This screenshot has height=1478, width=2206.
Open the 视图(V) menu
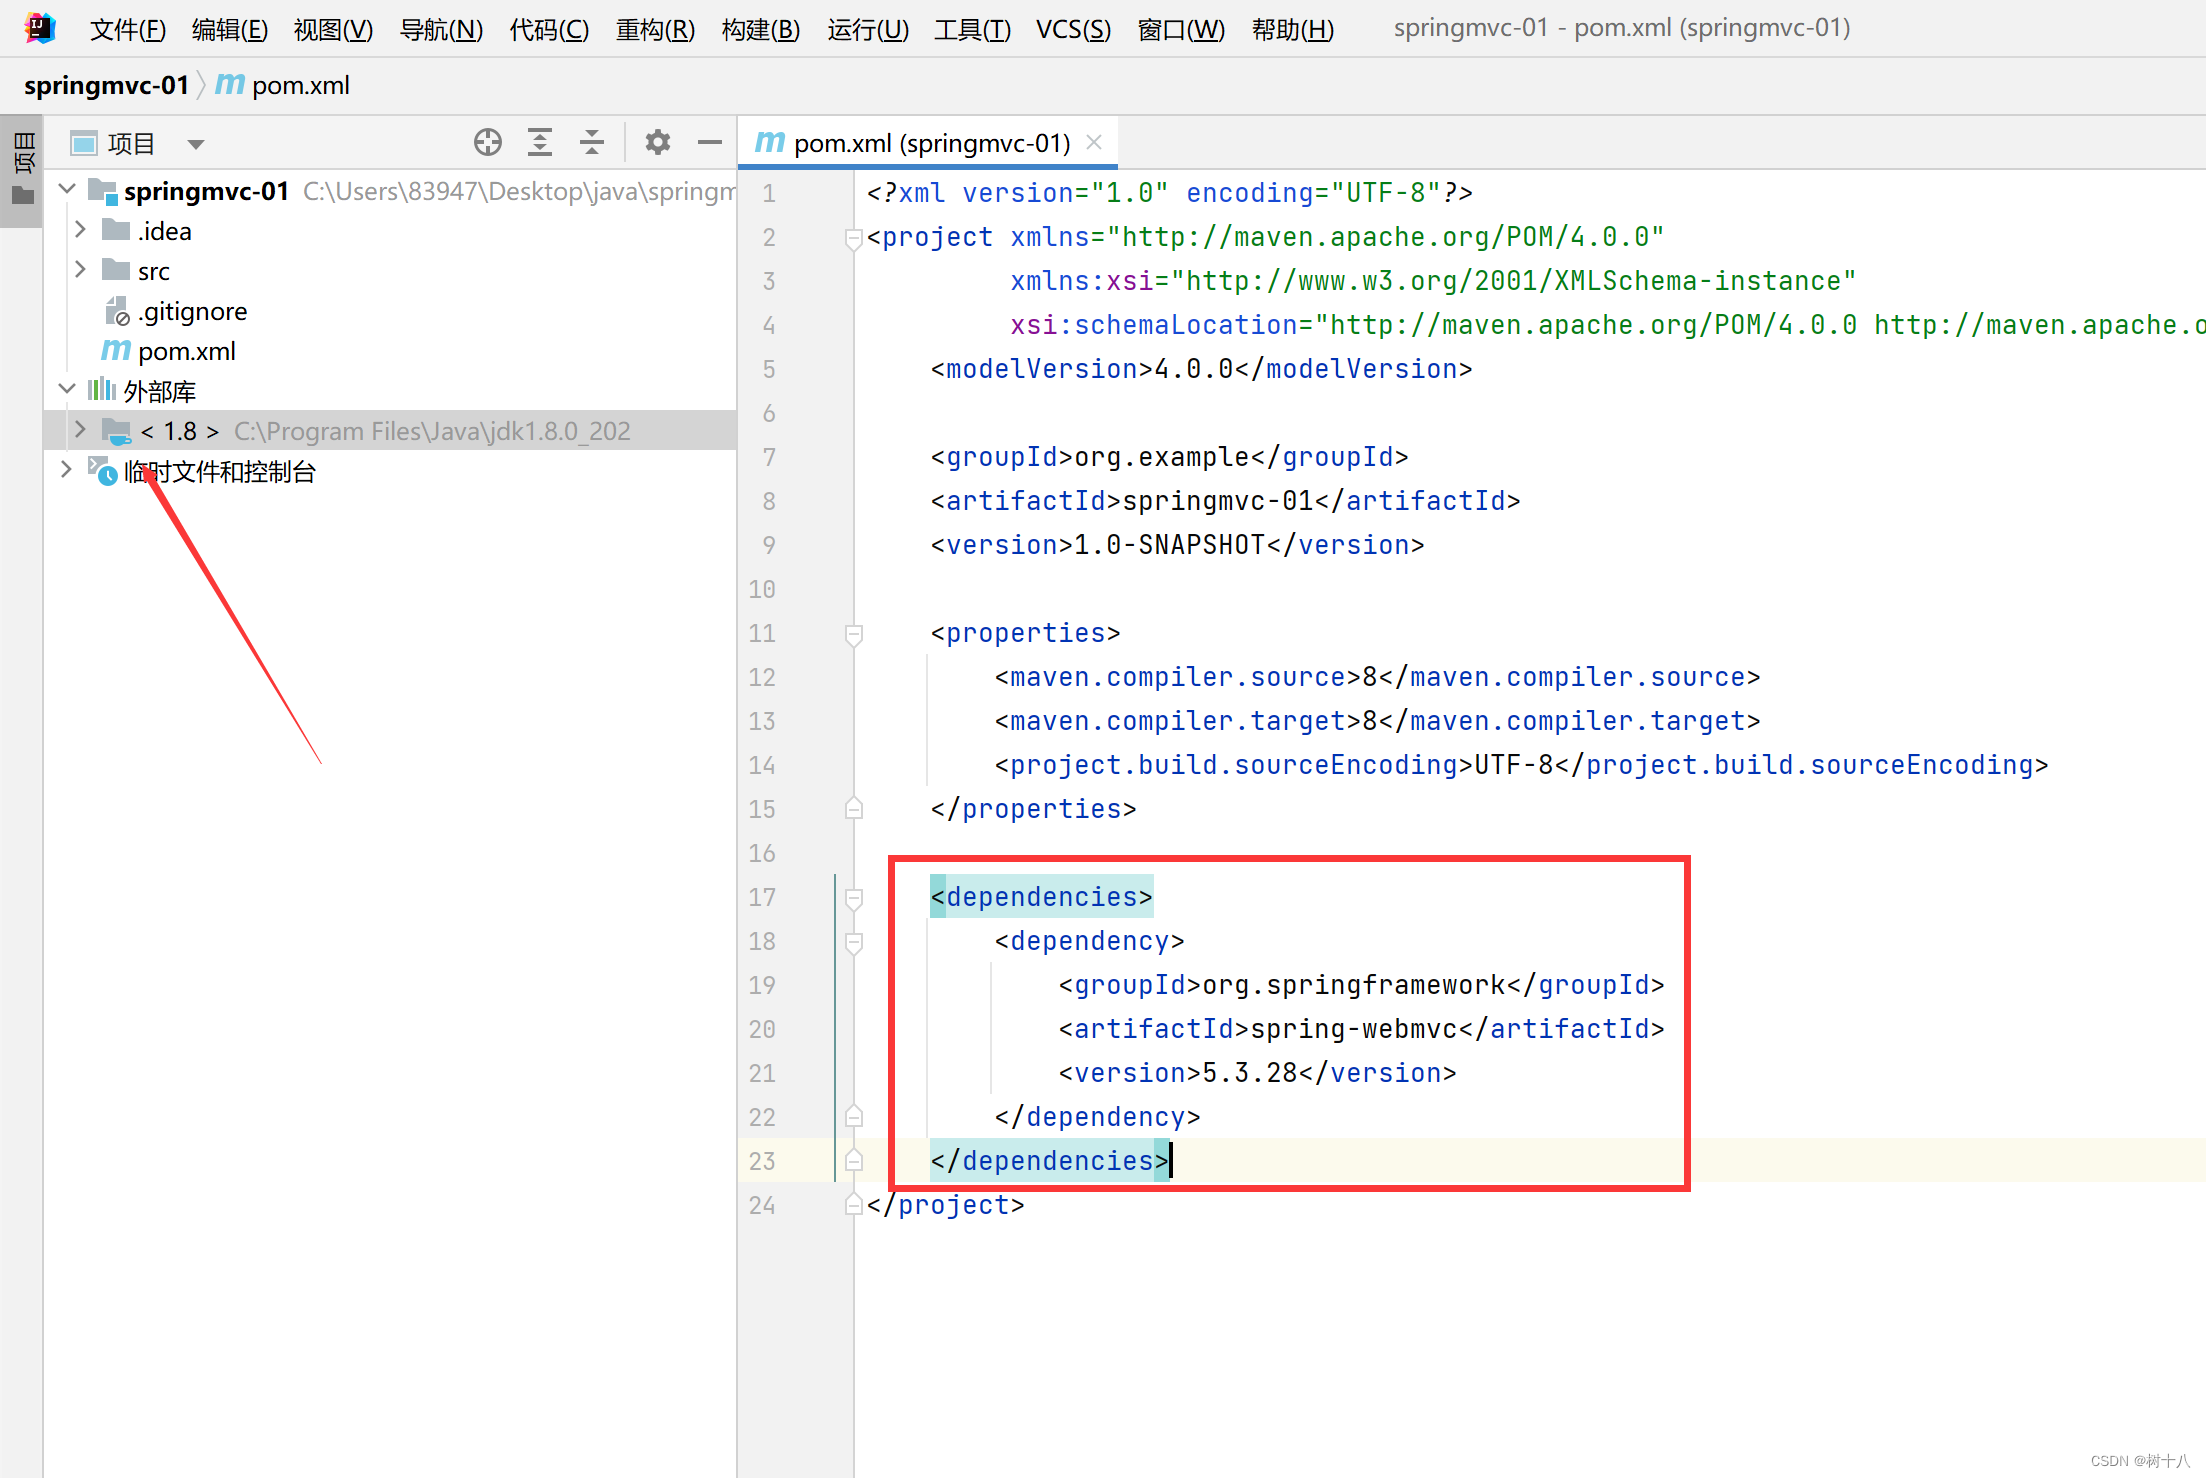point(333,29)
